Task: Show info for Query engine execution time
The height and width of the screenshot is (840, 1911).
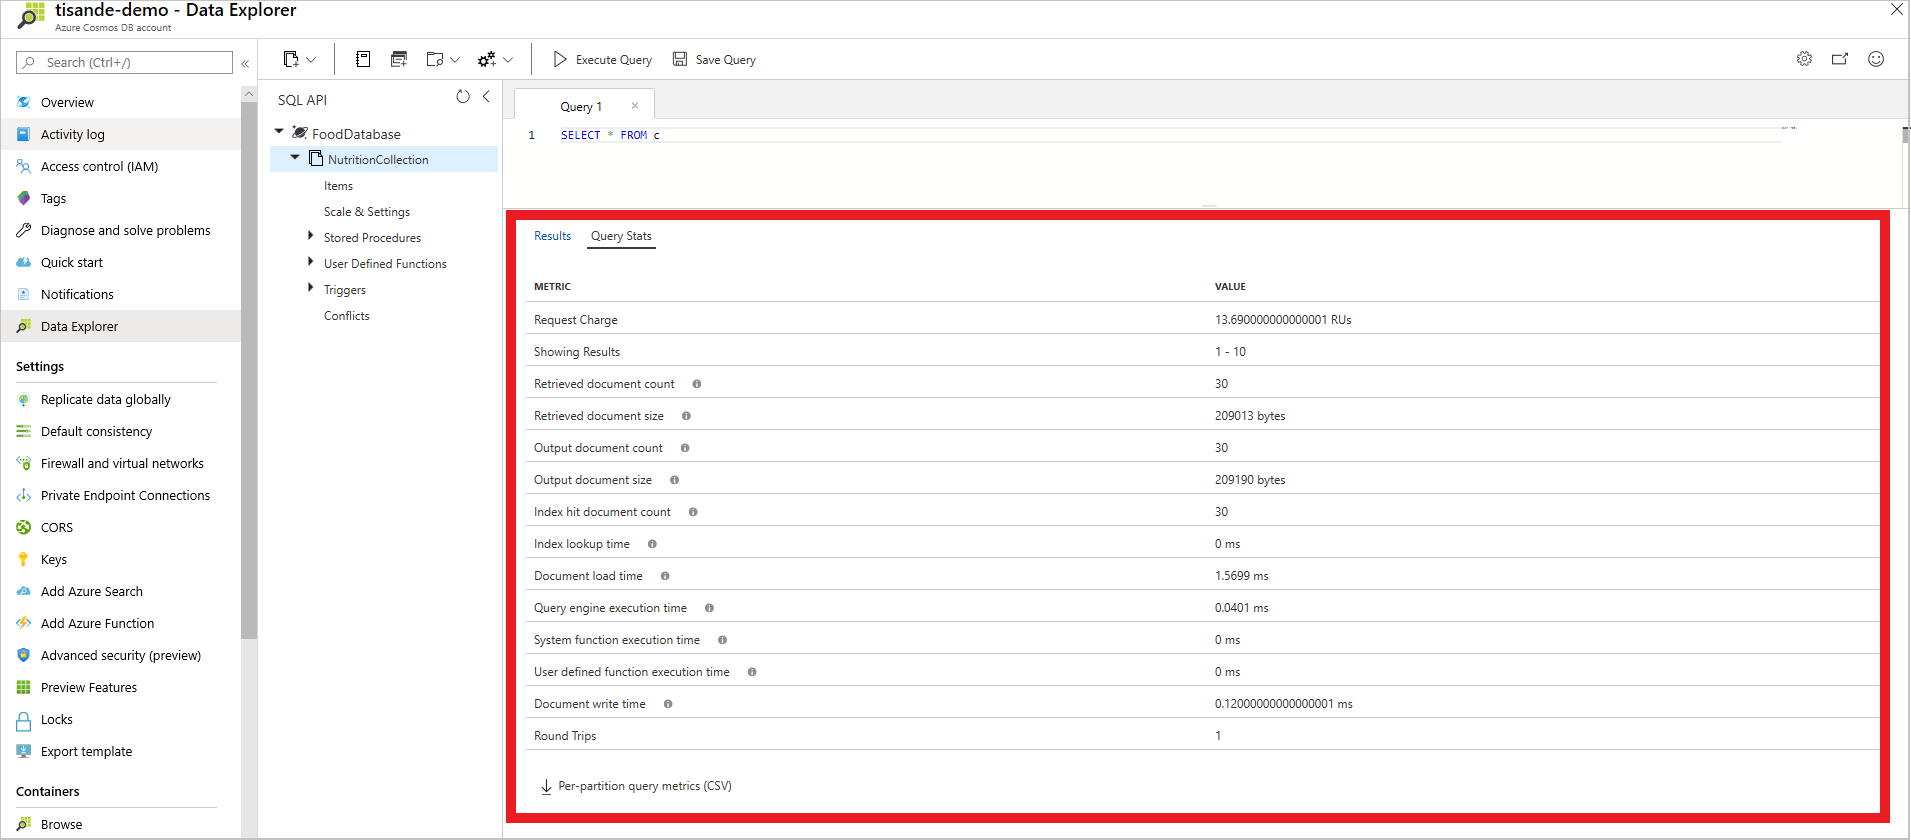Action: pyautogui.click(x=709, y=608)
